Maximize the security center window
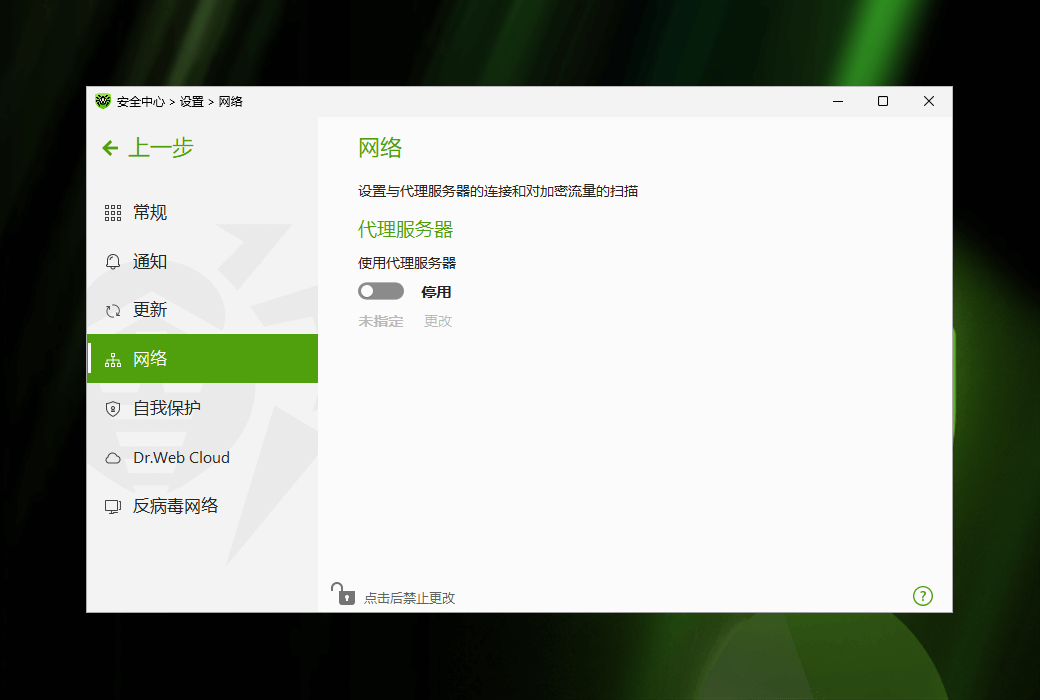This screenshot has height=700, width=1040. 883,101
